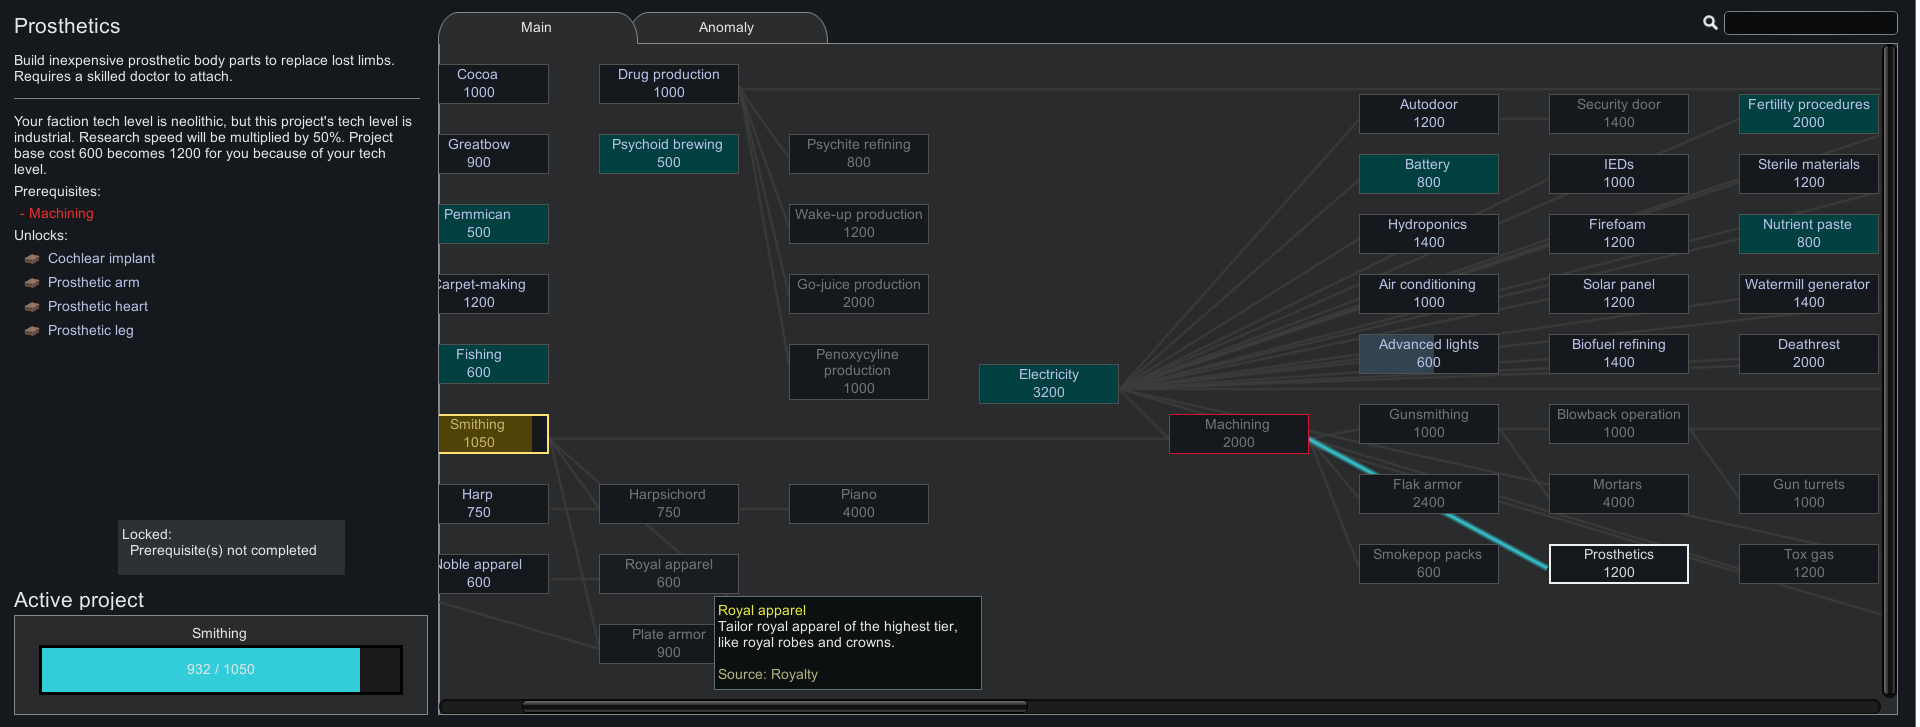This screenshot has height=727, width=1920.
Task: Select the Air conditioning project
Action: pos(1429,294)
